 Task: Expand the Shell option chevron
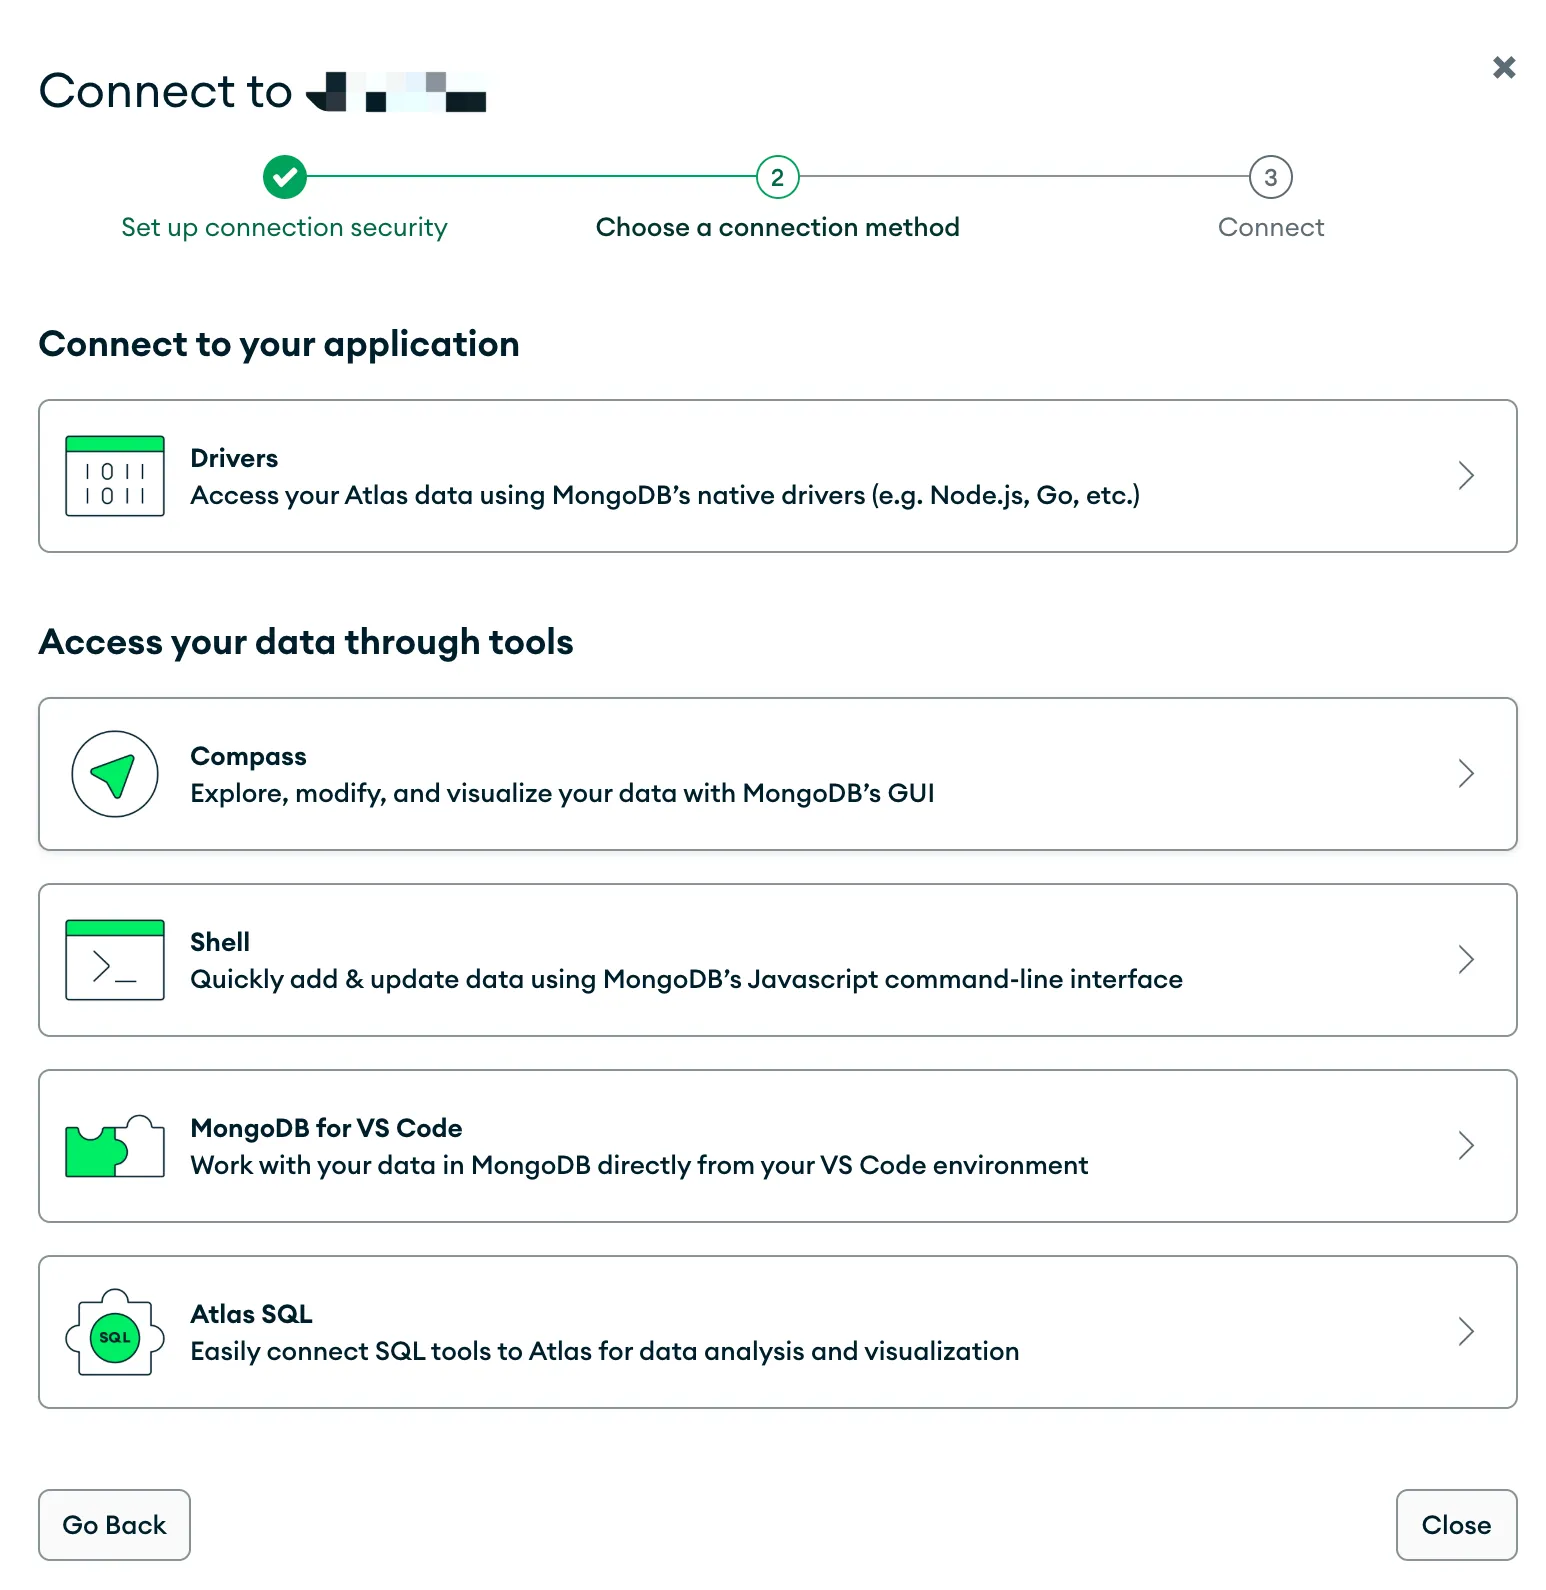click(x=1467, y=959)
